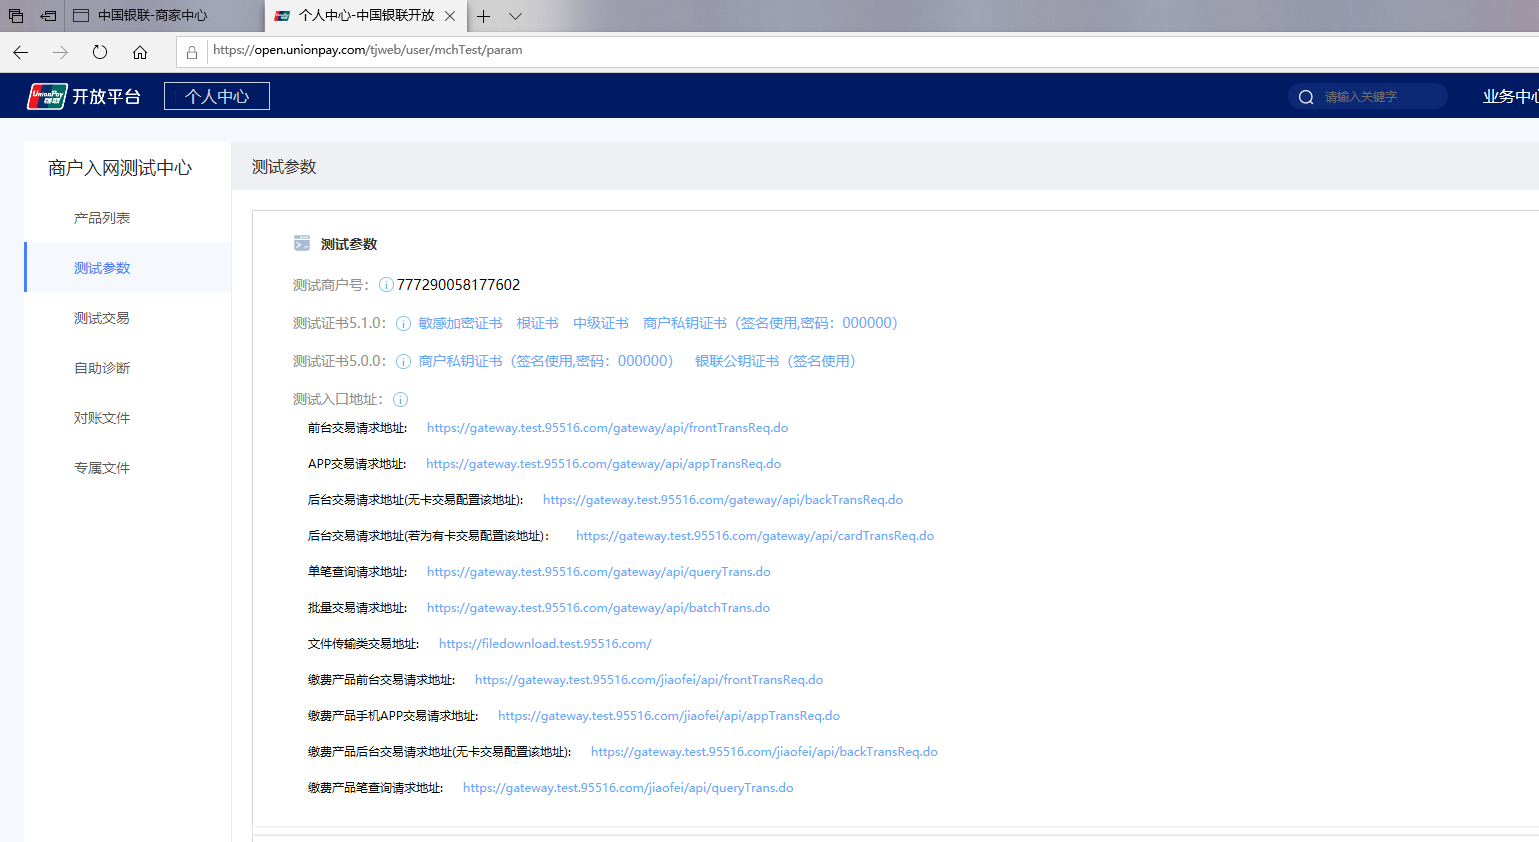Click the tab overview icon at top-left
This screenshot has width=1539, height=842.
pyautogui.click(x=16, y=16)
